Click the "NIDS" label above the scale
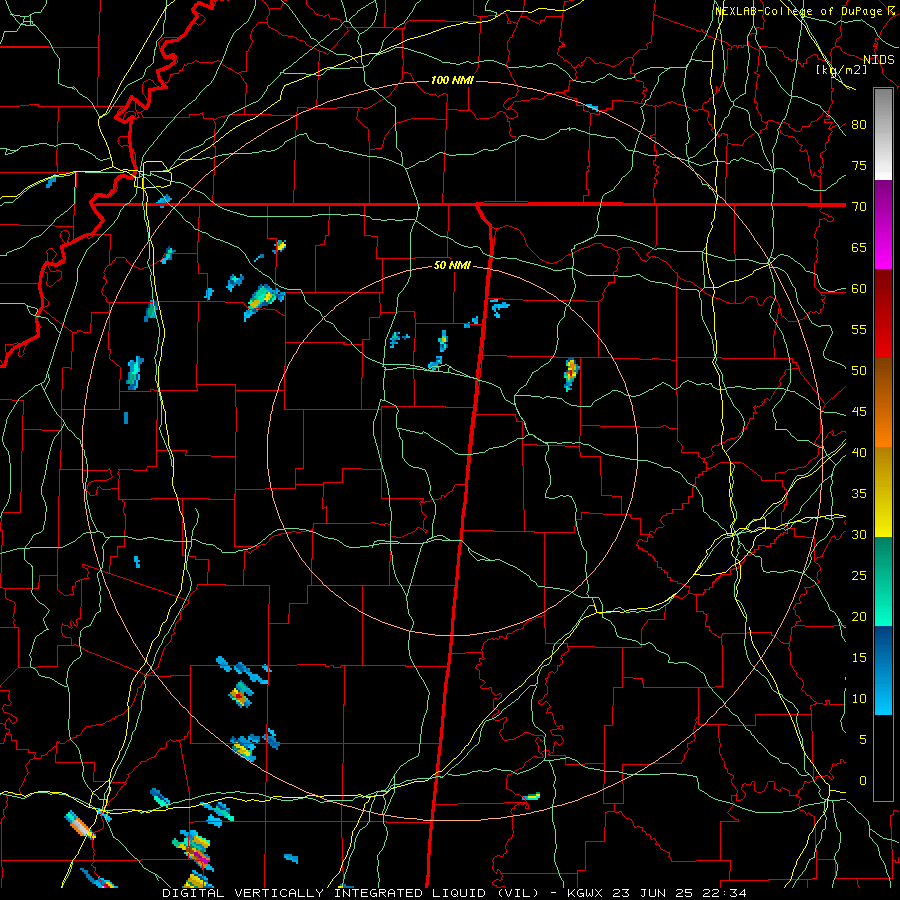900x900 pixels. point(879,60)
